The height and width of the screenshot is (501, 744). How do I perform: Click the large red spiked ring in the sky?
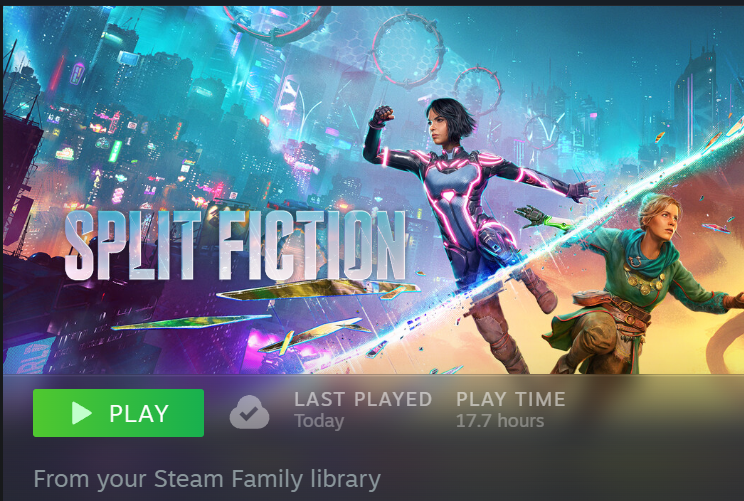click(408, 50)
